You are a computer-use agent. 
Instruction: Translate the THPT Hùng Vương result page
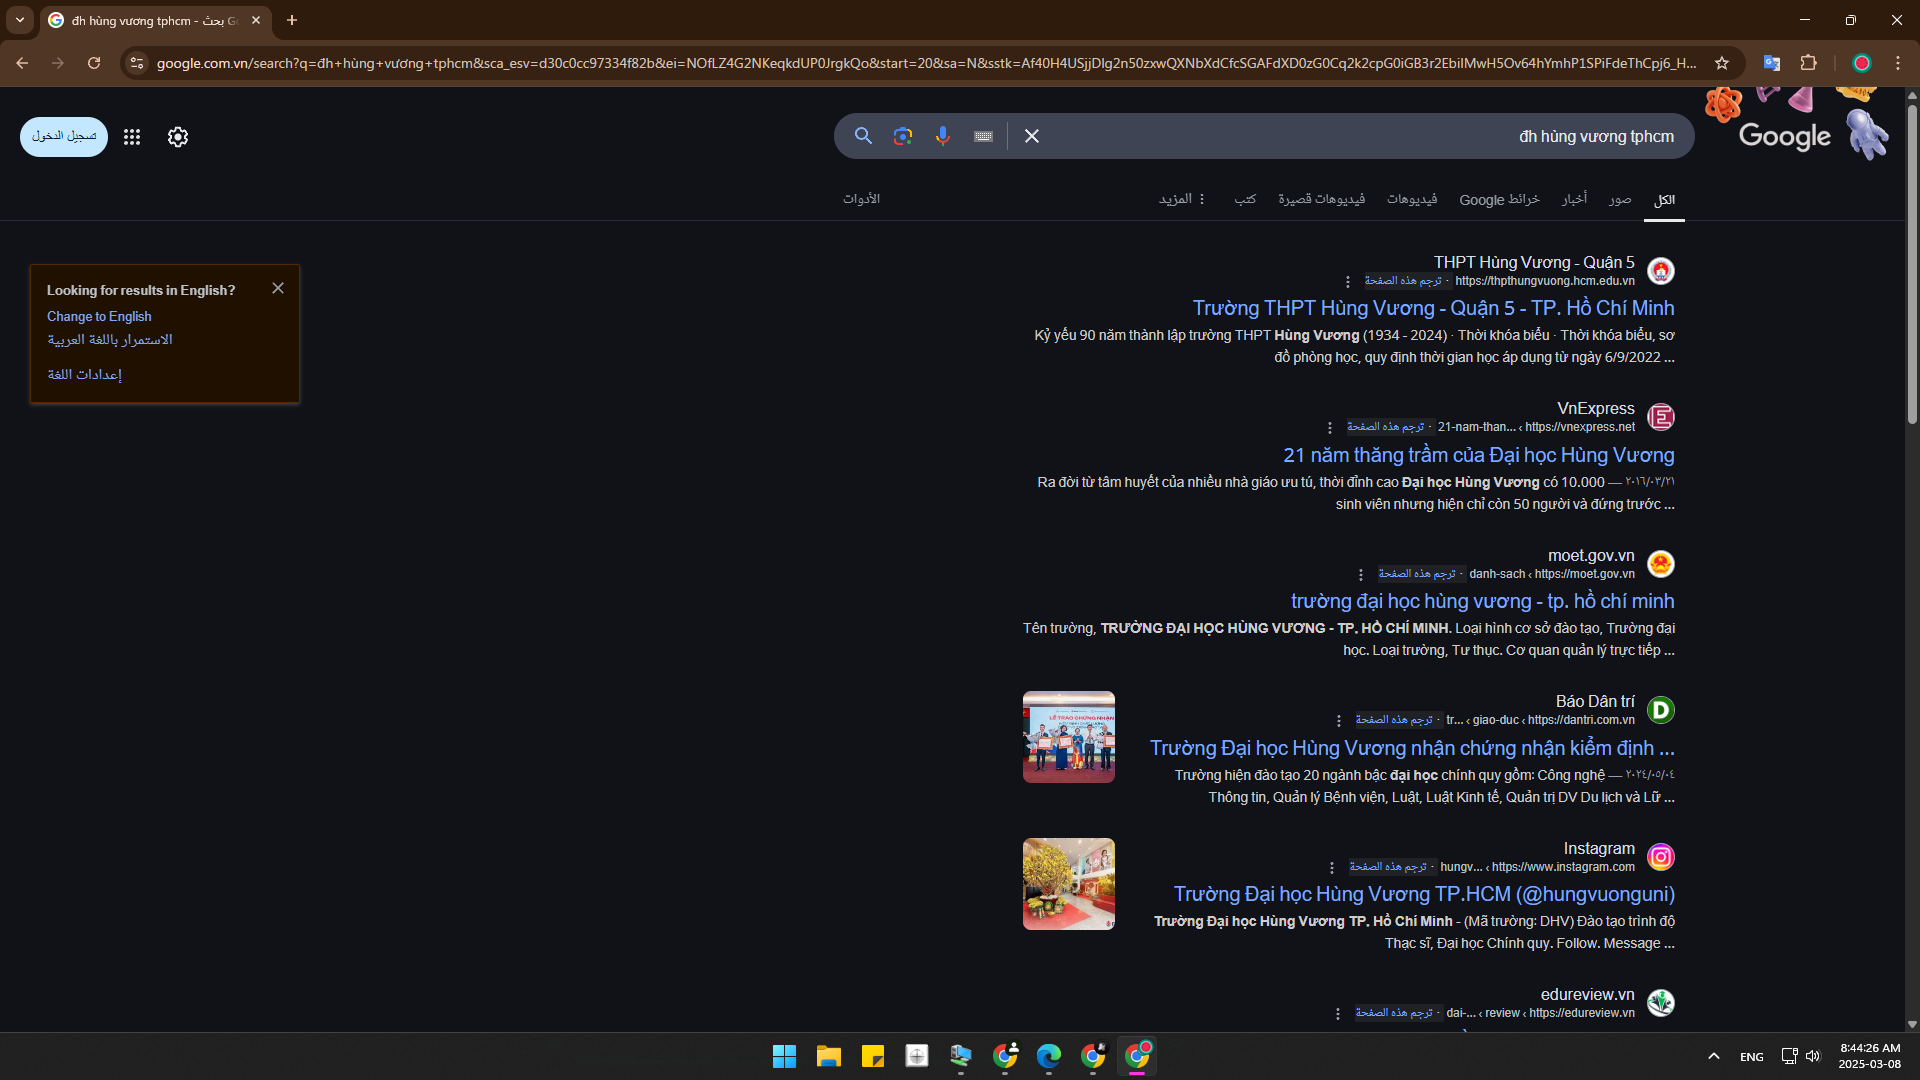click(1403, 281)
